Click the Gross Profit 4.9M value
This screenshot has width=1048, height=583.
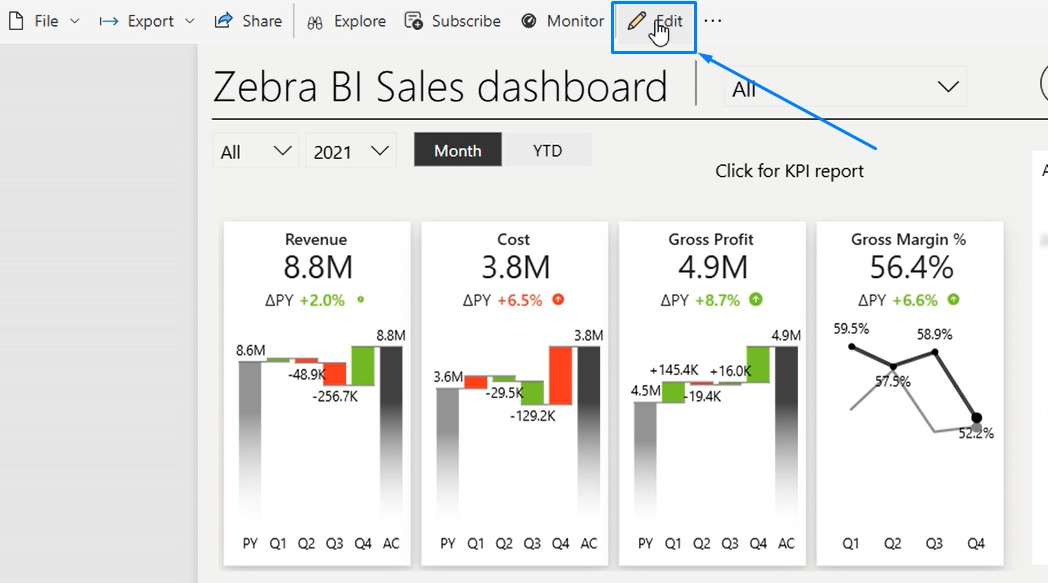[x=713, y=267]
